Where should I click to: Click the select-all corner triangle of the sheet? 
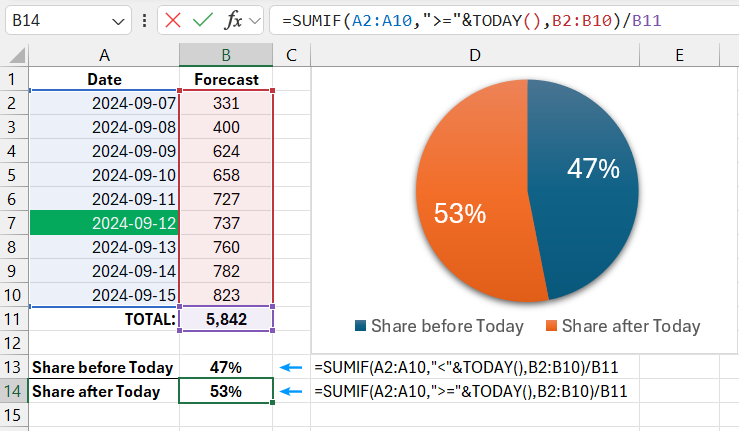point(15,56)
